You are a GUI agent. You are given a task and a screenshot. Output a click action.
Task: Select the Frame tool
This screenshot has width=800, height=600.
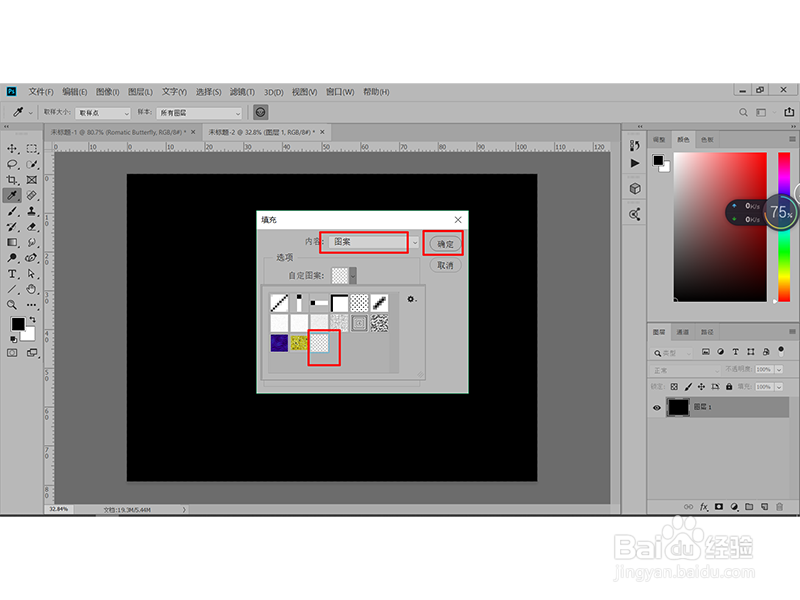tap(32, 180)
